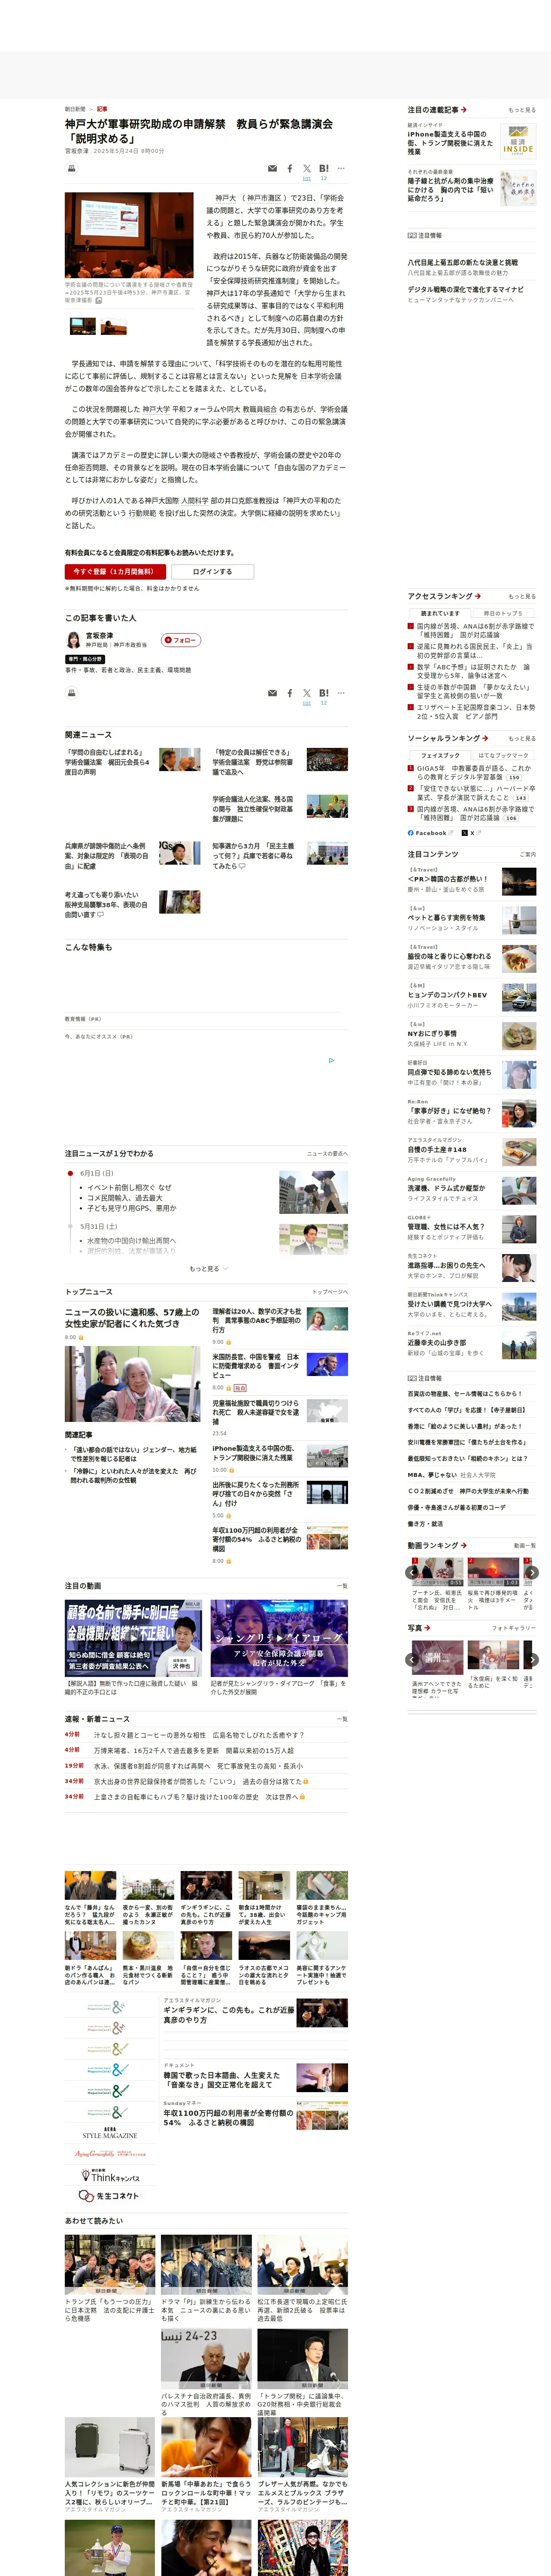The image size is (551, 2576).
Task: Click the bottom Facebook share icon
Action: point(290,693)
